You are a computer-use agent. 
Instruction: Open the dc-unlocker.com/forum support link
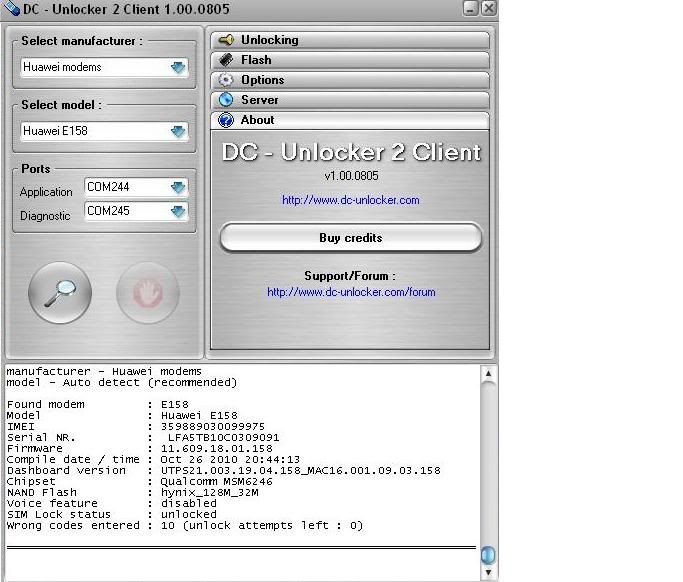[350, 292]
